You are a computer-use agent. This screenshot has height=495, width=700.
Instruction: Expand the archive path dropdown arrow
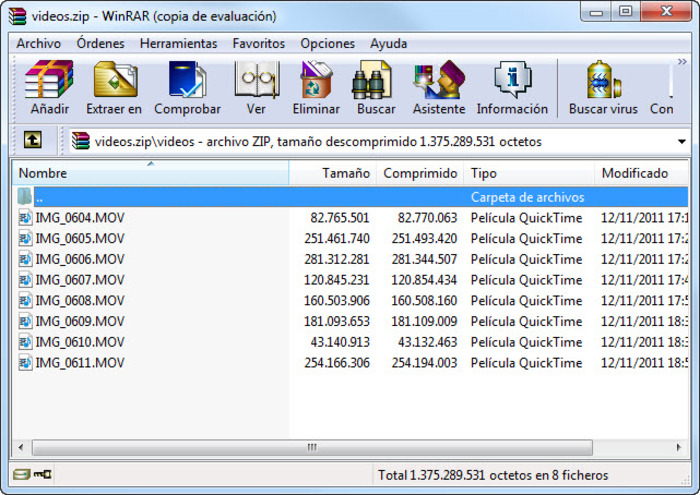(682, 142)
